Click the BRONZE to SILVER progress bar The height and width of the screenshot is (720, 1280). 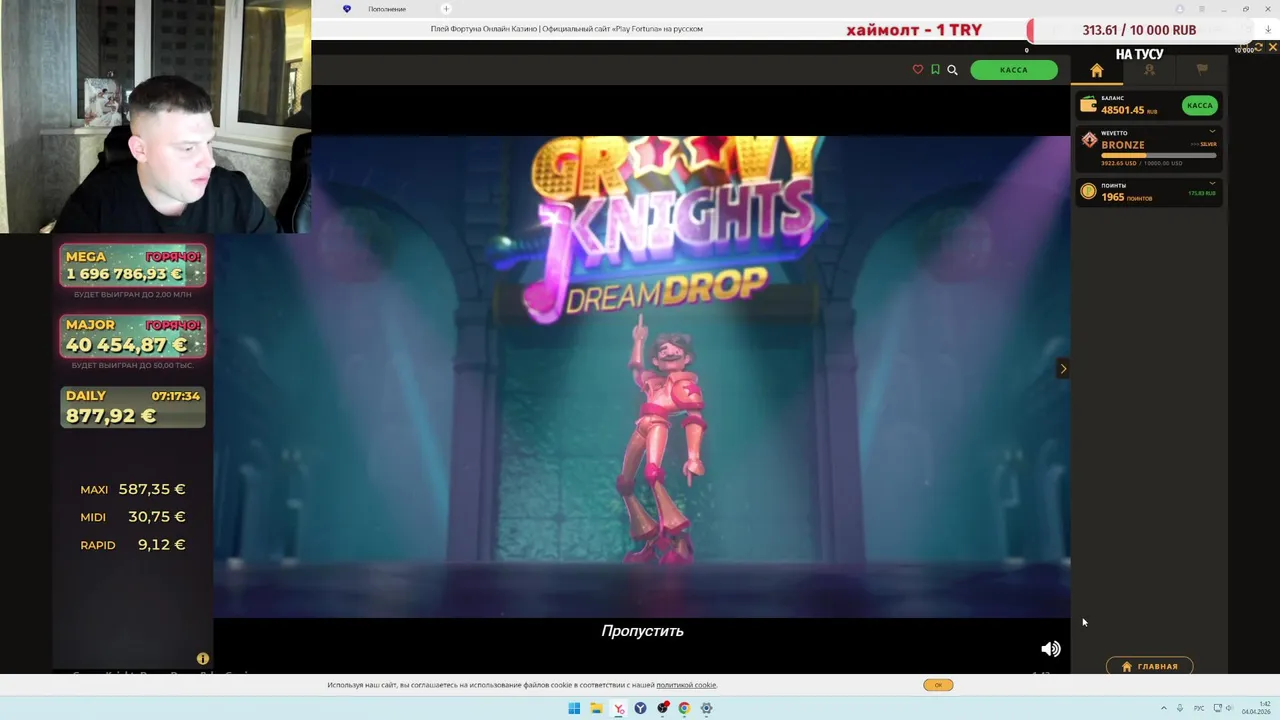click(x=1159, y=155)
